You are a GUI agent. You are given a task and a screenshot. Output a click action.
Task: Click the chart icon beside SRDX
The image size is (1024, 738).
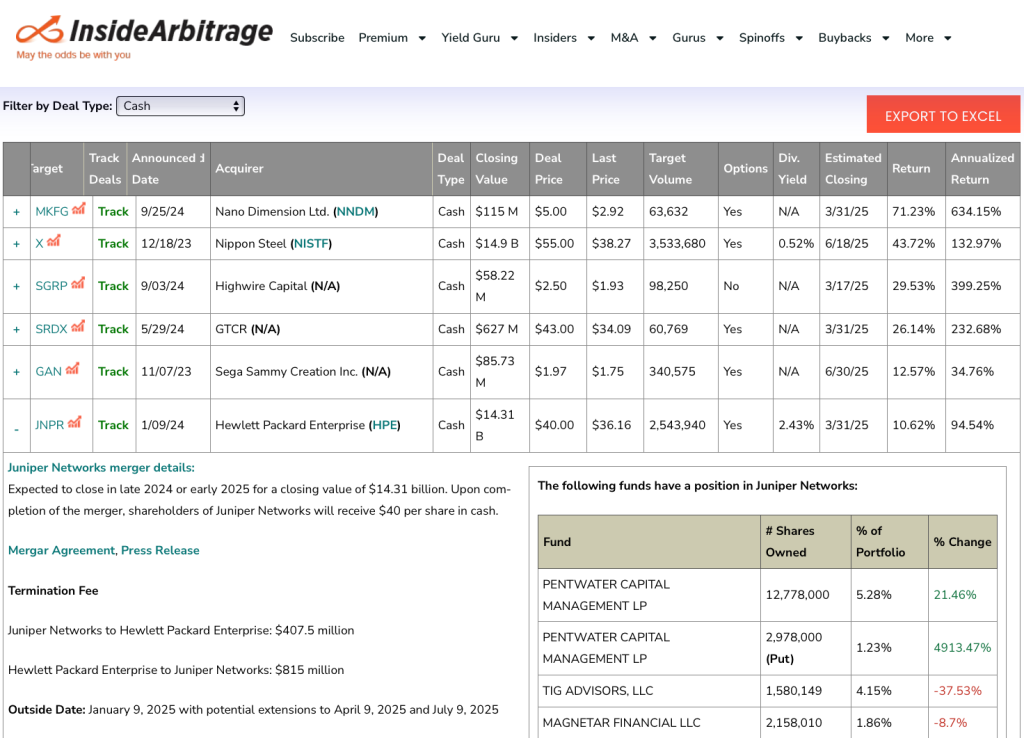coord(78,327)
